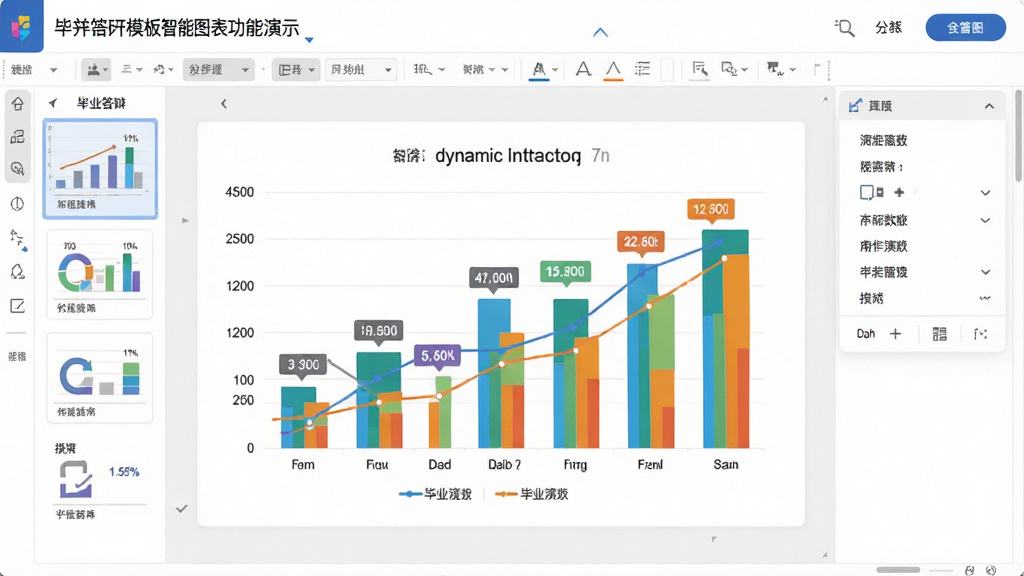This screenshot has height=576, width=1024.
Task: Open the bell-shaped icon in sidebar
Action: point(18,272)
